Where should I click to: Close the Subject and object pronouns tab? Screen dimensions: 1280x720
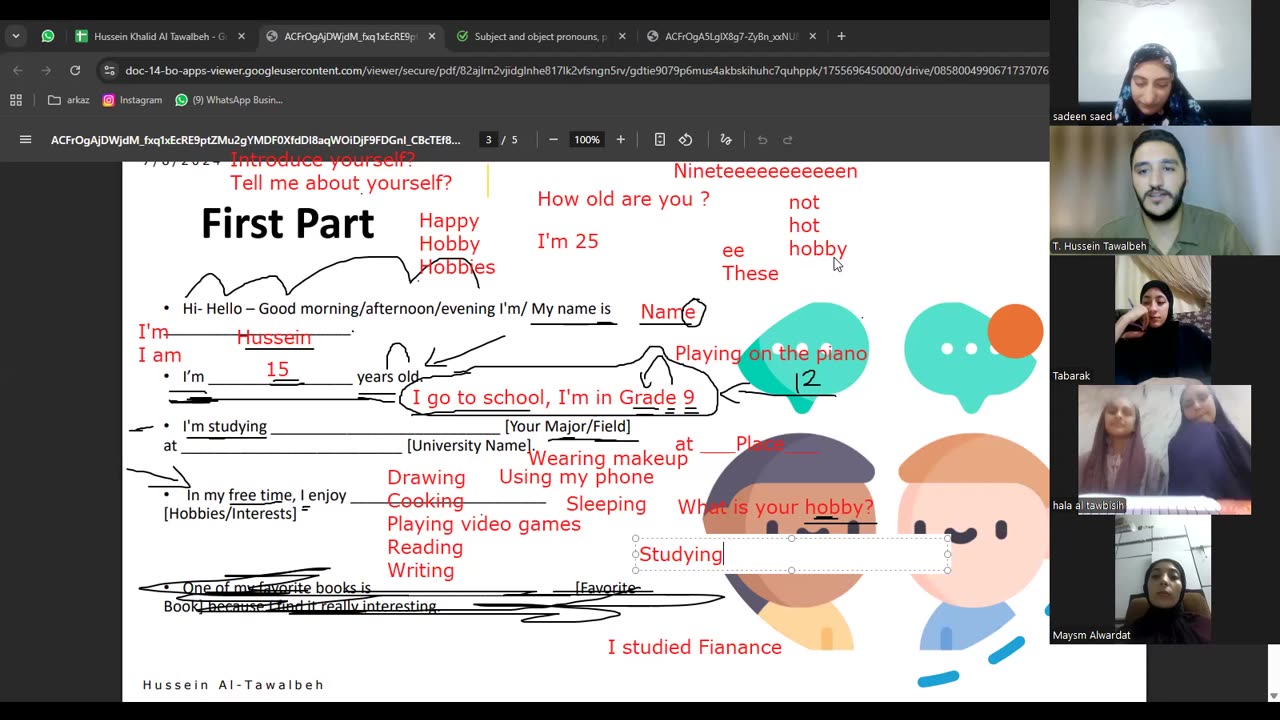click(x=622, y=36)
